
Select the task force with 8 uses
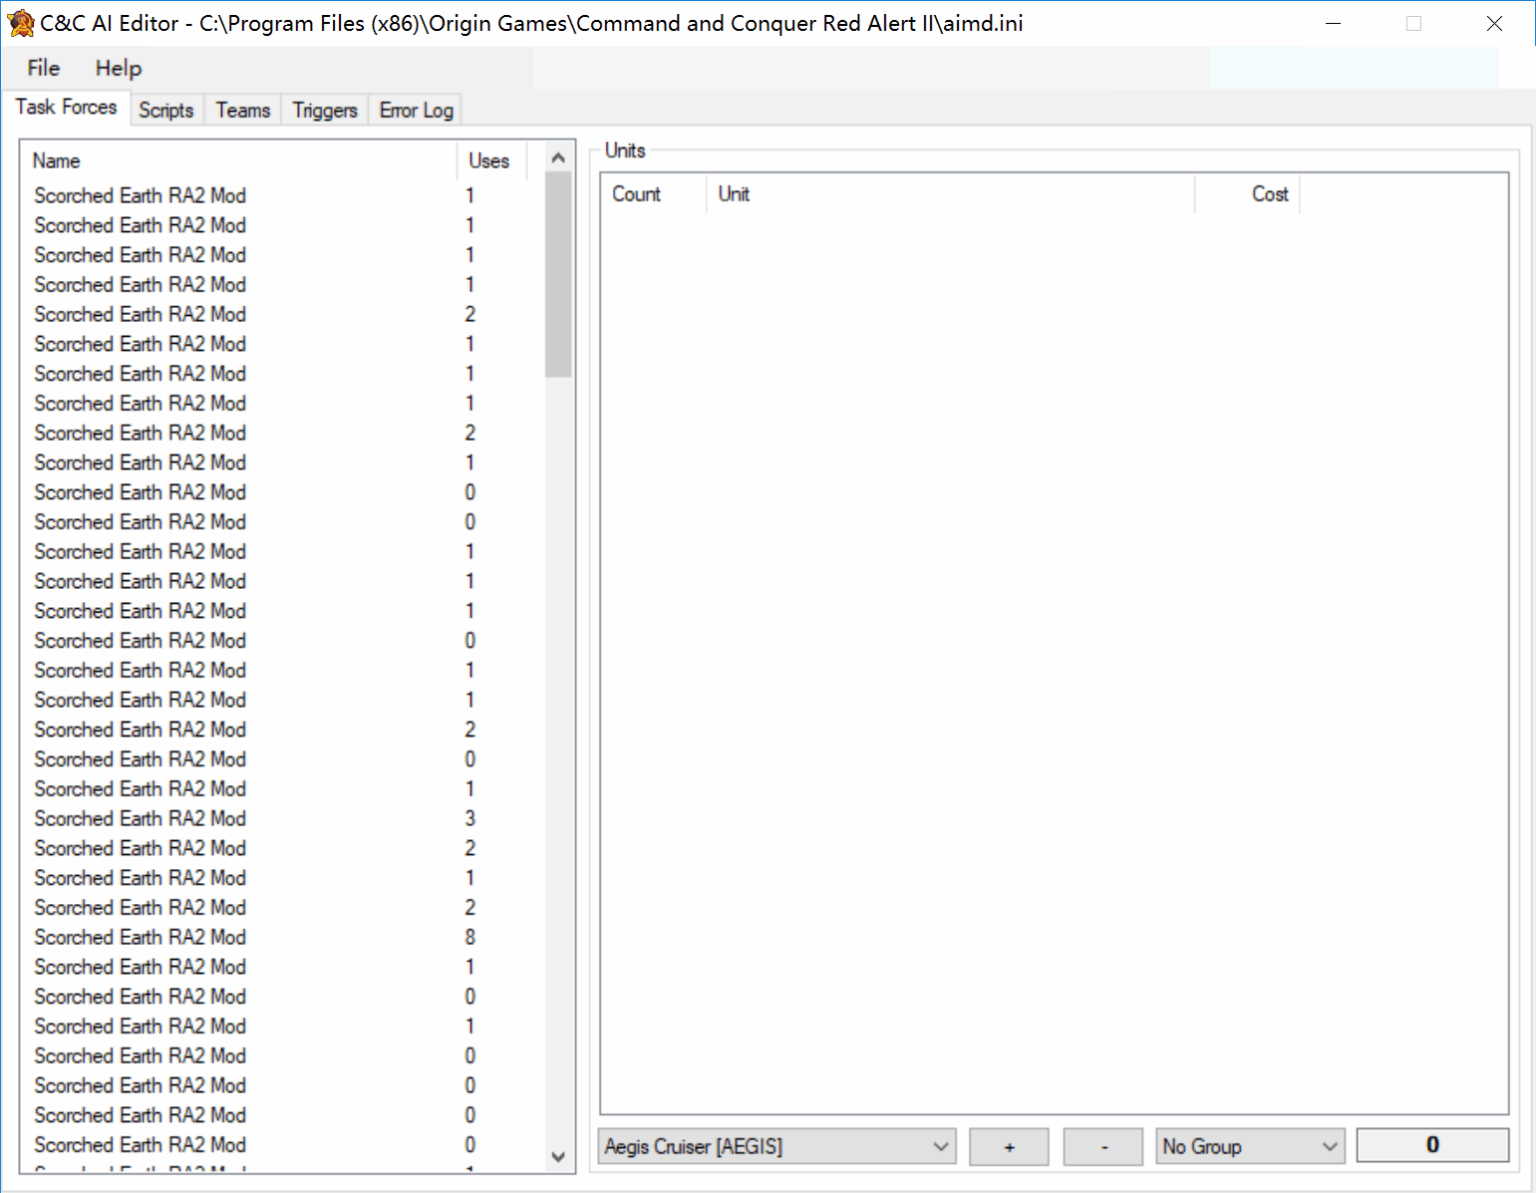click(x=140, y=937)
